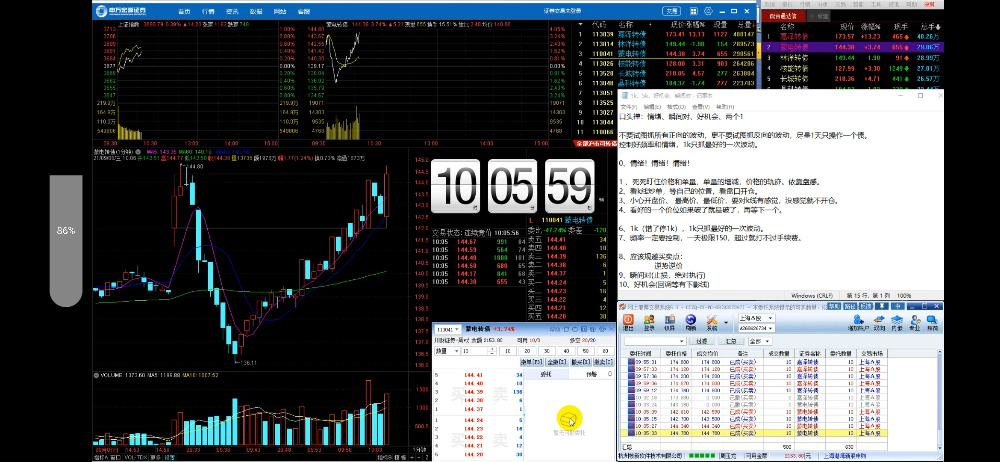Click the 锁屏 lock screen icon
This screenshot has width=1000, height=462.
[x=670, y=319]
